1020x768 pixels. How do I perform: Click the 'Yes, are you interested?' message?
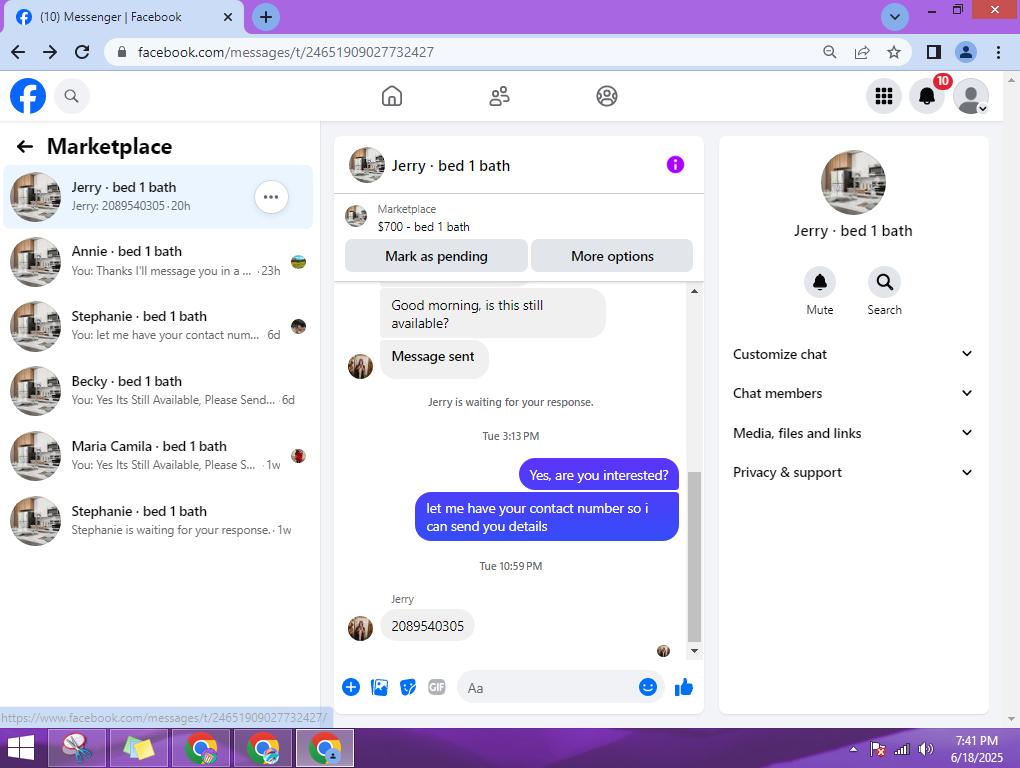click(x=598, y=475)
